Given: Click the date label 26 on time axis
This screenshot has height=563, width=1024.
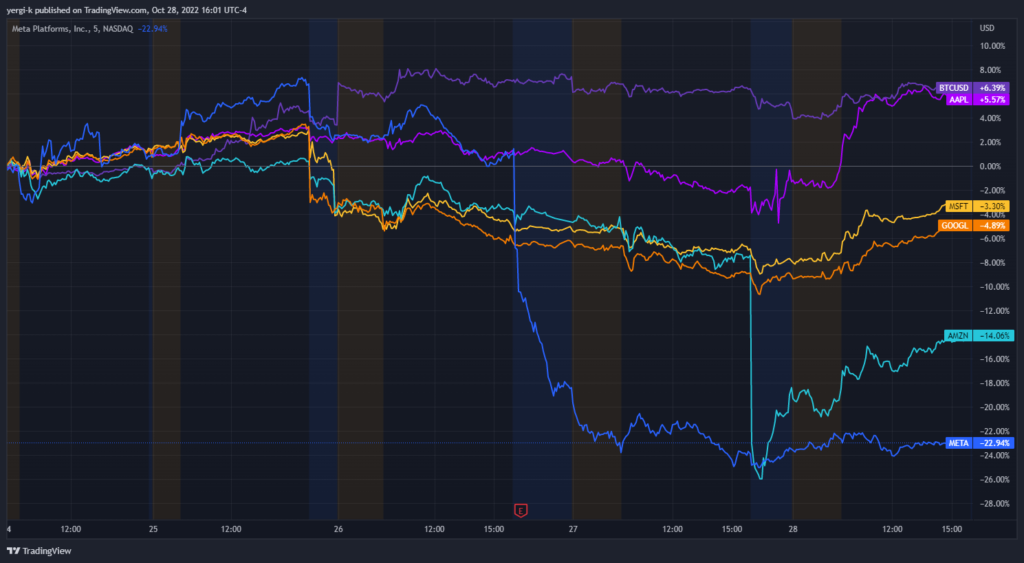Looking at the screenshot, I should (x=338, y=529).
